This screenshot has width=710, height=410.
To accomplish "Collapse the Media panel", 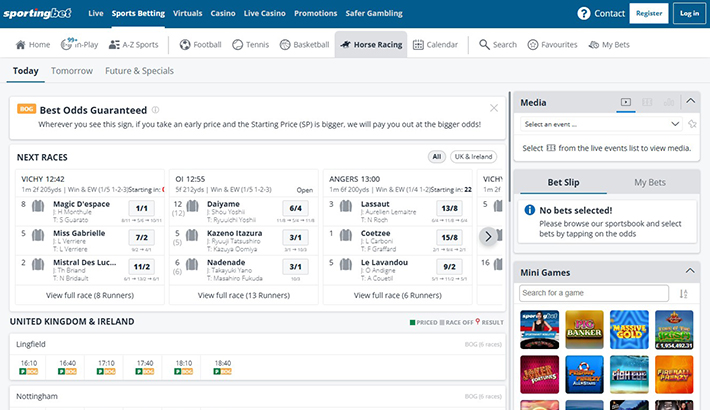I will pos(690,101).
